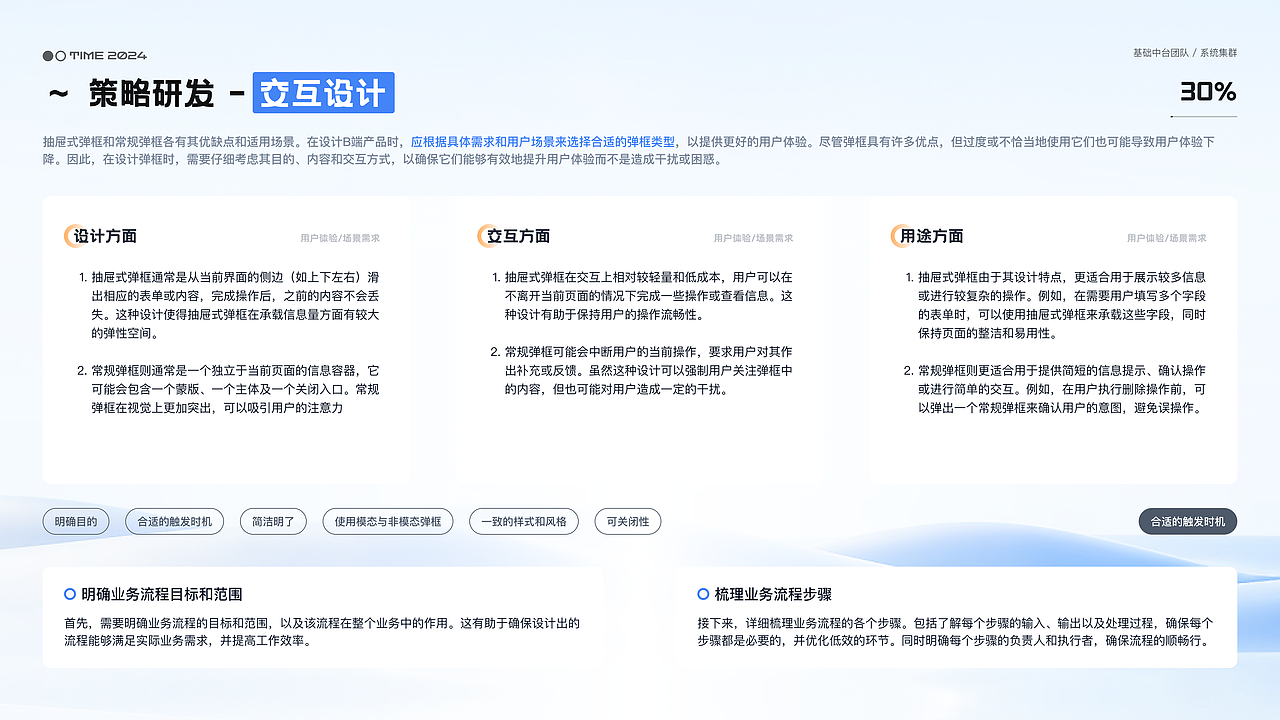
Task: Click the paragraph starting 首先，需要明确业务流程的目标
Action: coord(322,631)
